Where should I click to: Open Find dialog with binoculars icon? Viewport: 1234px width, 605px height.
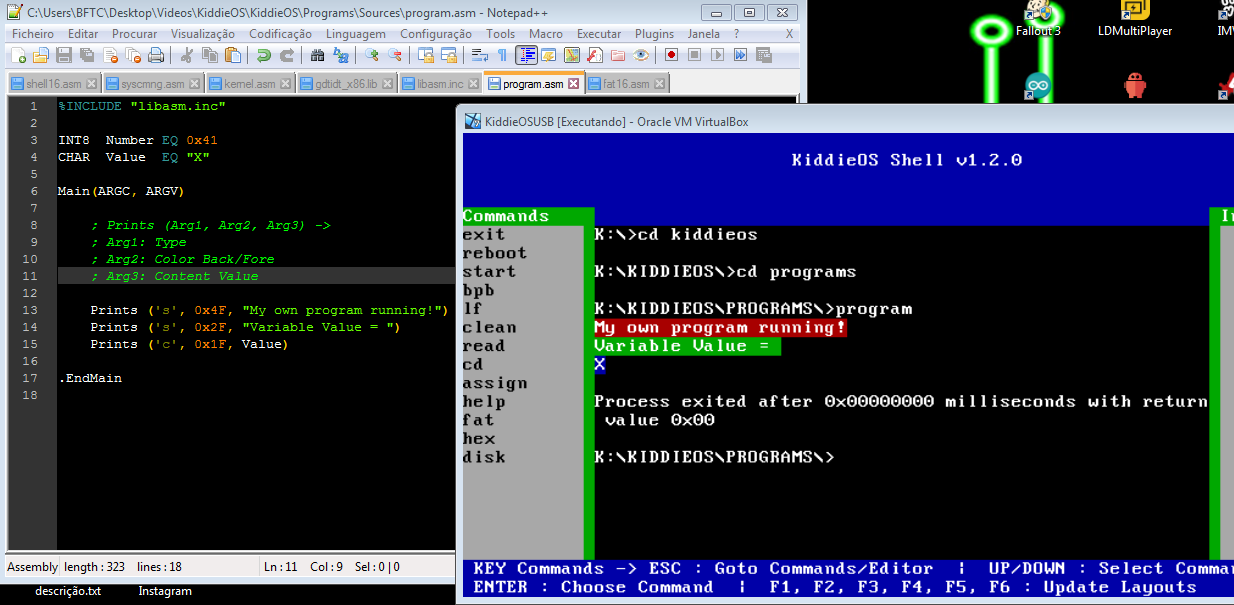click(x=316, y=56)
